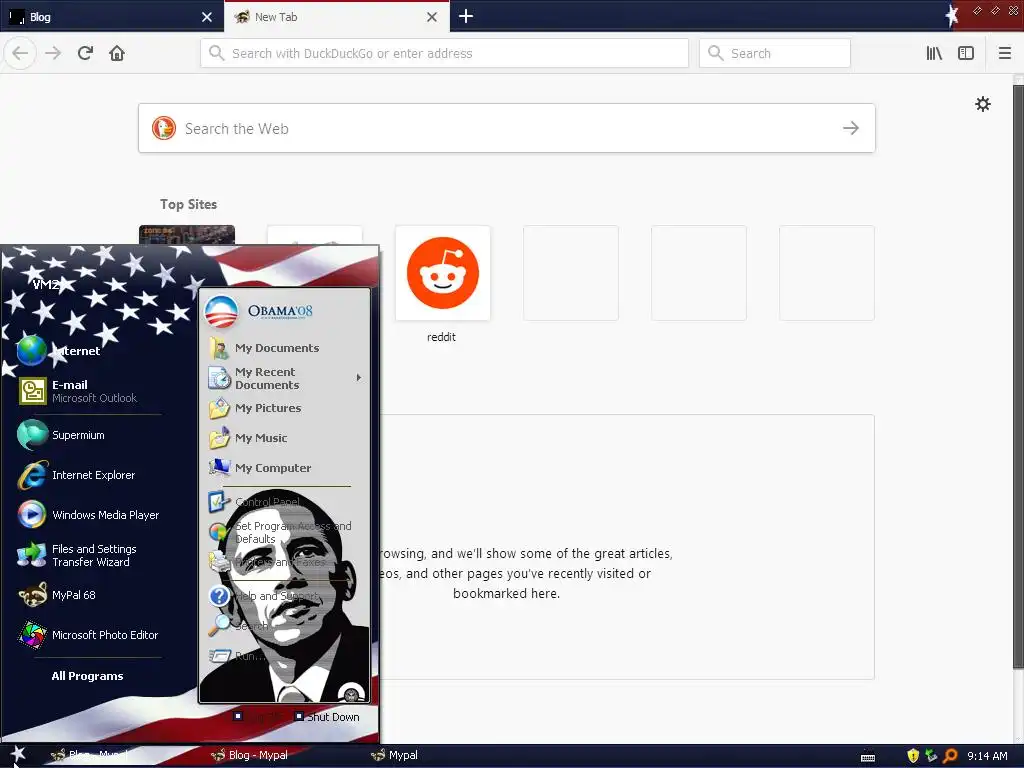
Task: Close the Blog tab with its X
Action: coord(206,17)
